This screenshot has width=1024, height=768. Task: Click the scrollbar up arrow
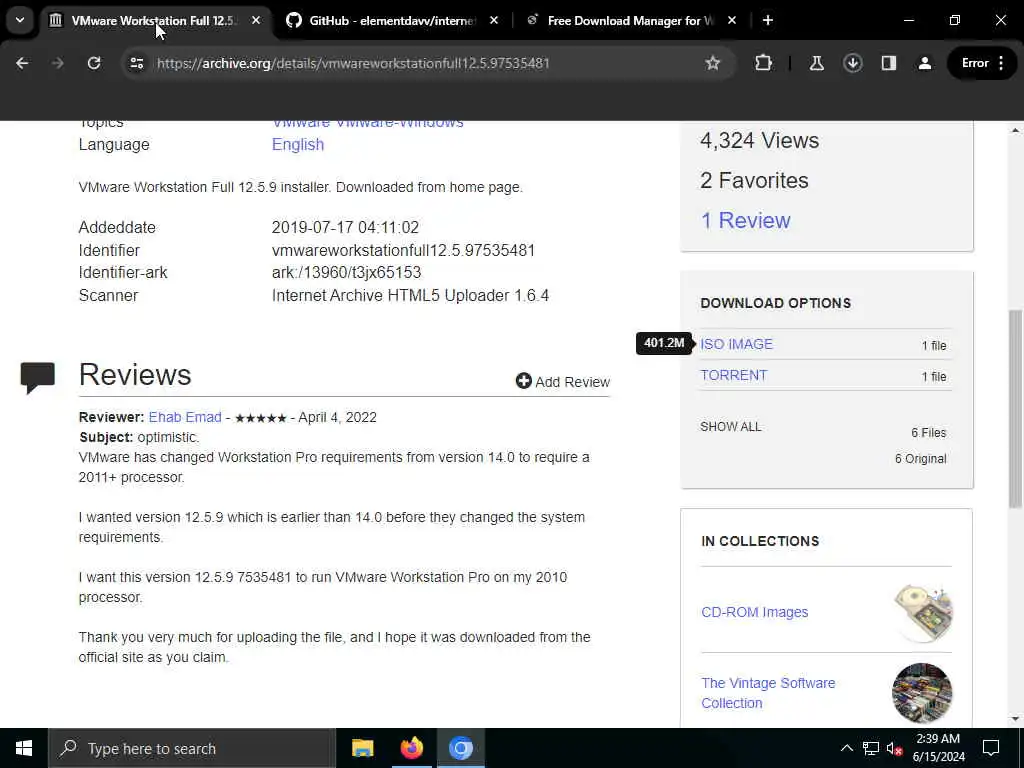[x=1015, y=131]
